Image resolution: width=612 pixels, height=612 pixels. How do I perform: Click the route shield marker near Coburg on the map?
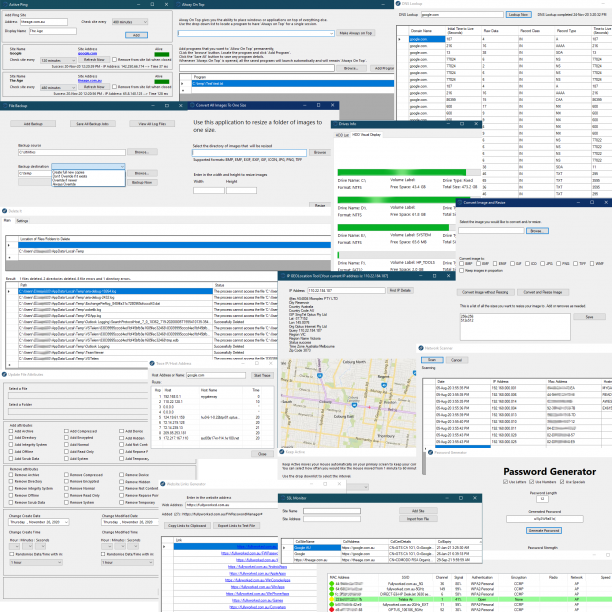pos(354,406)
